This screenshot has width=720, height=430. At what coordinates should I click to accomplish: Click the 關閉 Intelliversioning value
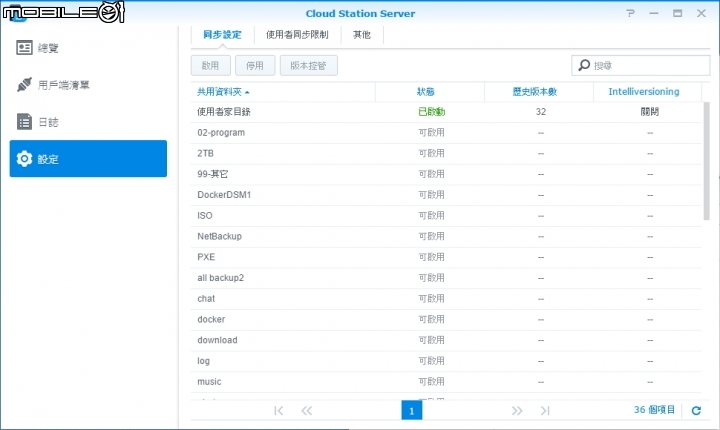pyautogui.click(x=649, y=112)
